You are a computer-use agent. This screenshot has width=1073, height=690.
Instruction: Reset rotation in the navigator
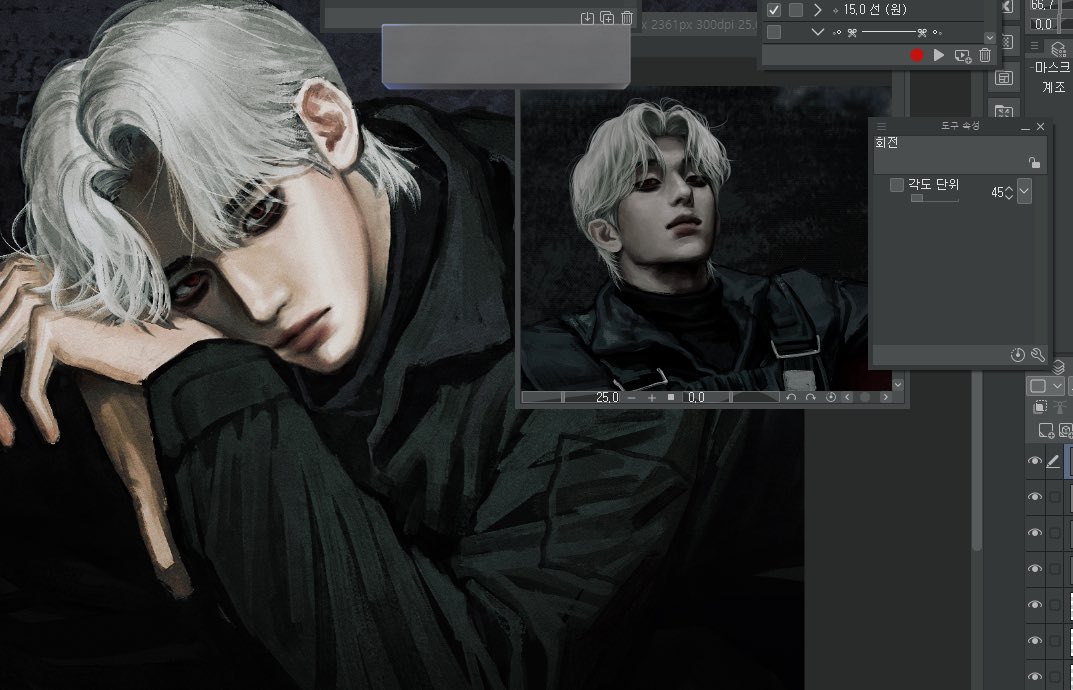tap(831, 397)
